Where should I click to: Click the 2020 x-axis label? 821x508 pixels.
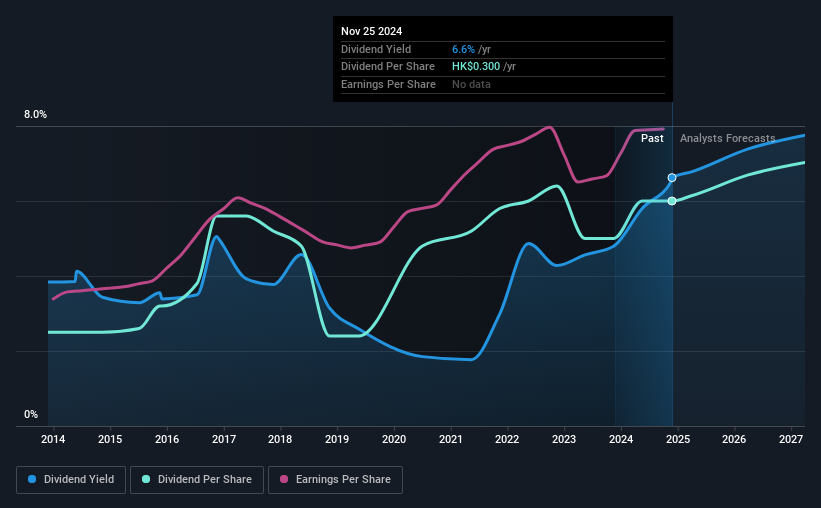(x=394, y=439)
